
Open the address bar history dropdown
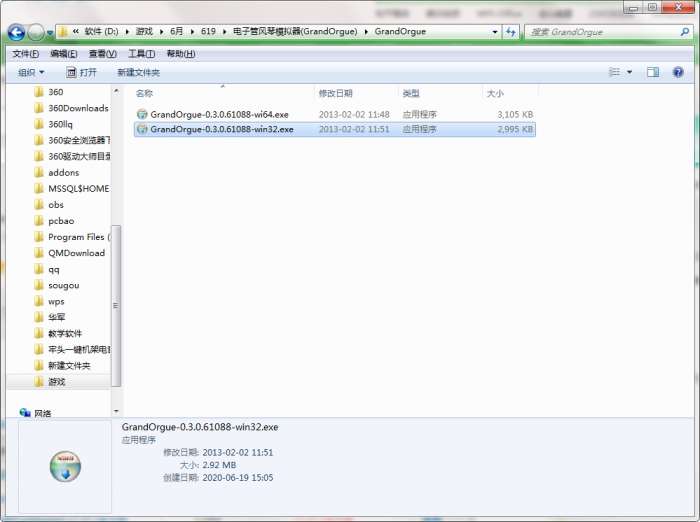pyautogui.click(x=495, y=32)
